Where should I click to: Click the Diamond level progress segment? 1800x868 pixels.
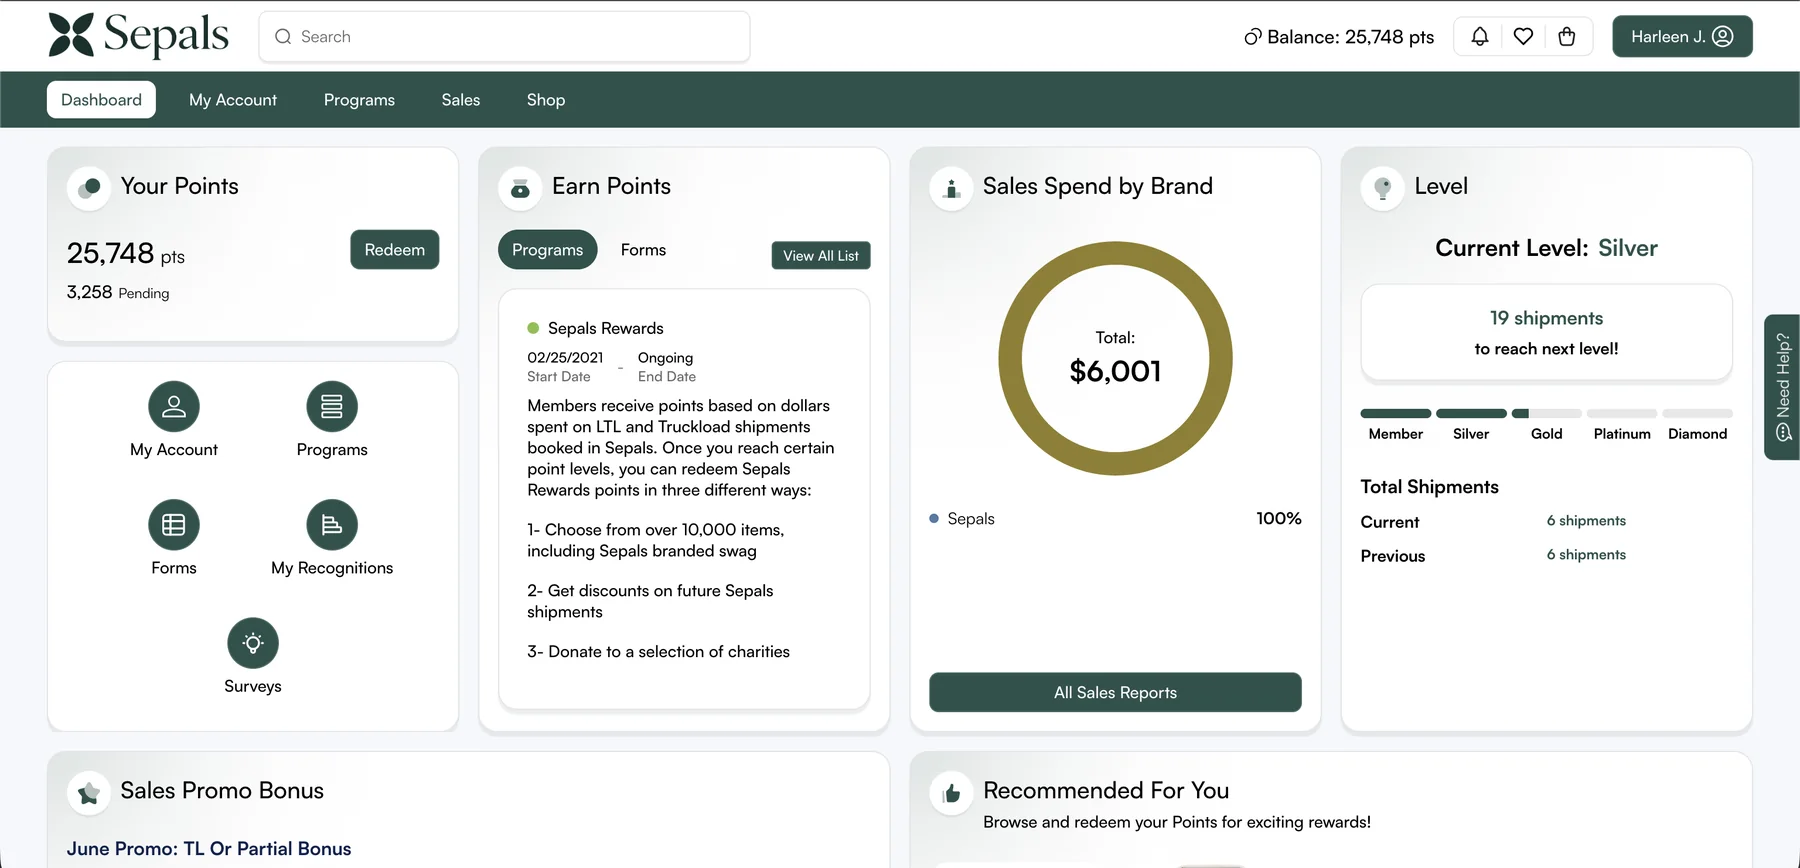coord(1697,413)
